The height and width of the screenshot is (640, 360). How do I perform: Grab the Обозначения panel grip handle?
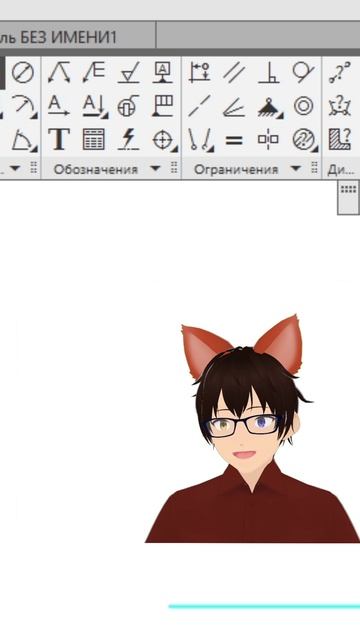(x=174, y=167)
